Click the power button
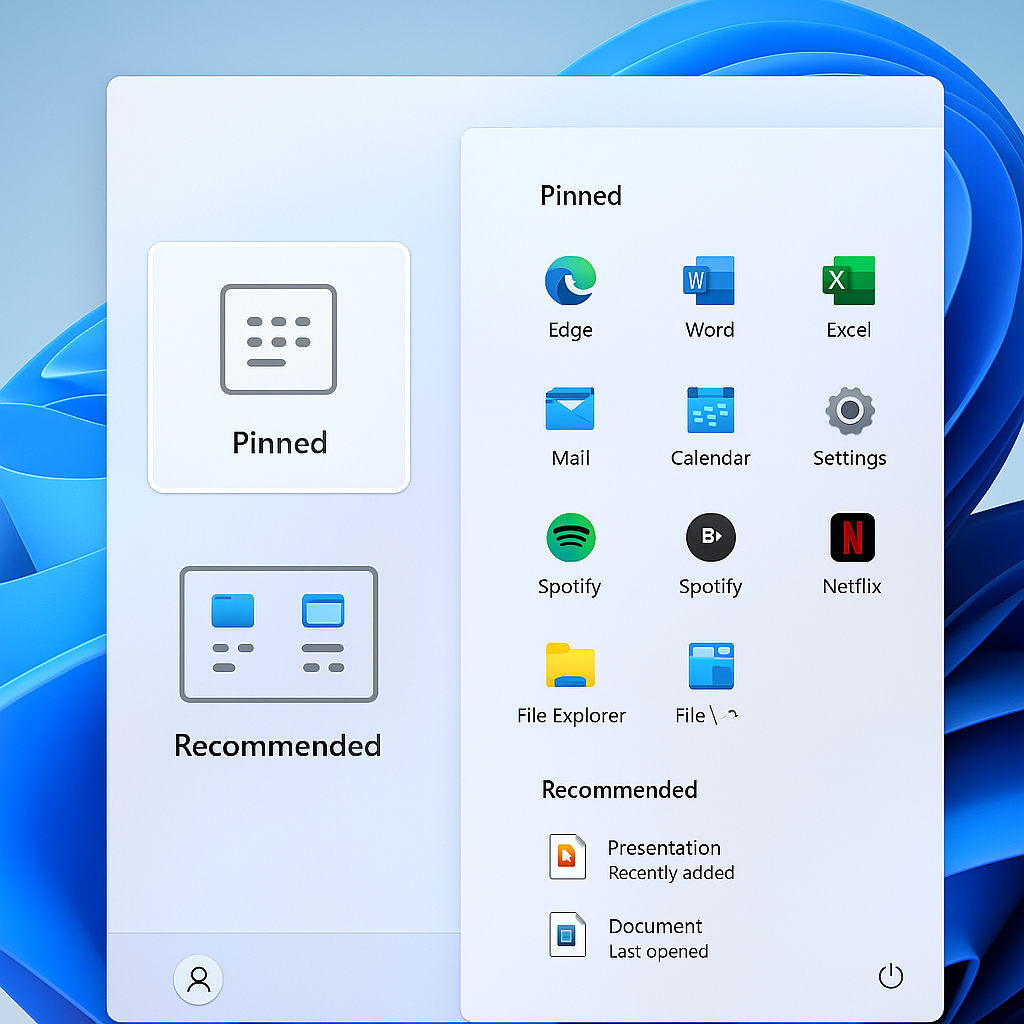Screen dimensions: 1024x1024 pos(891,976)
